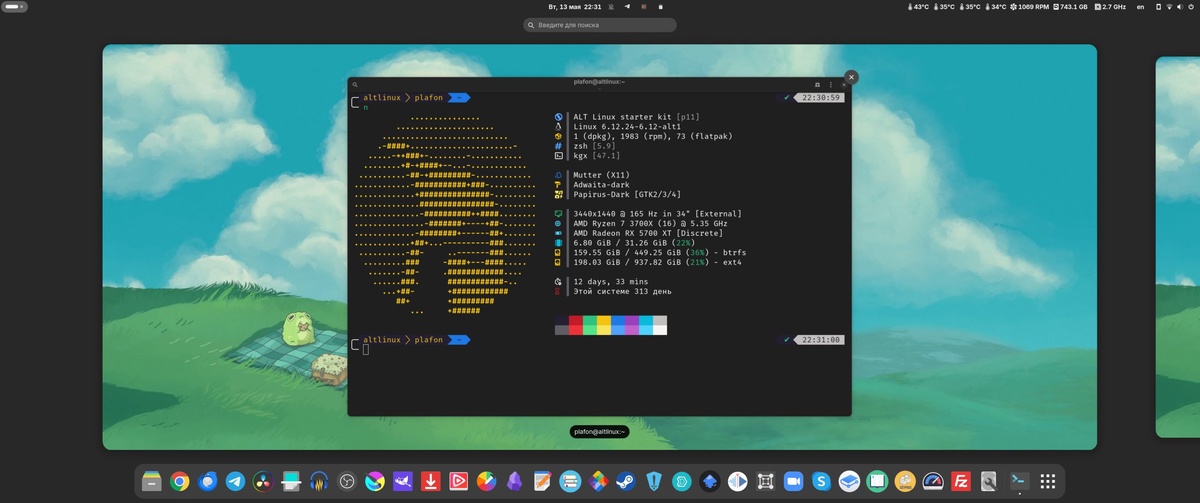1200x503 pixels.
Task: Click the plafon@altlinux:~ terminal title
Action: click(x=599, y=82)
